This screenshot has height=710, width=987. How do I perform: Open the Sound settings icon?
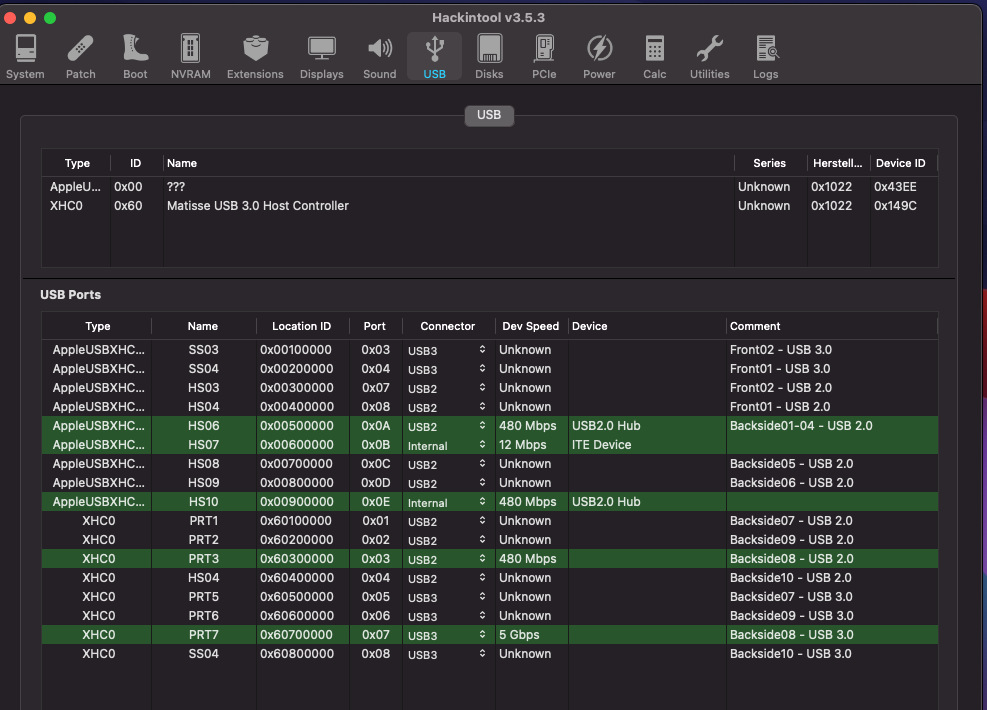pyautogui.click(x=379, y=56)
